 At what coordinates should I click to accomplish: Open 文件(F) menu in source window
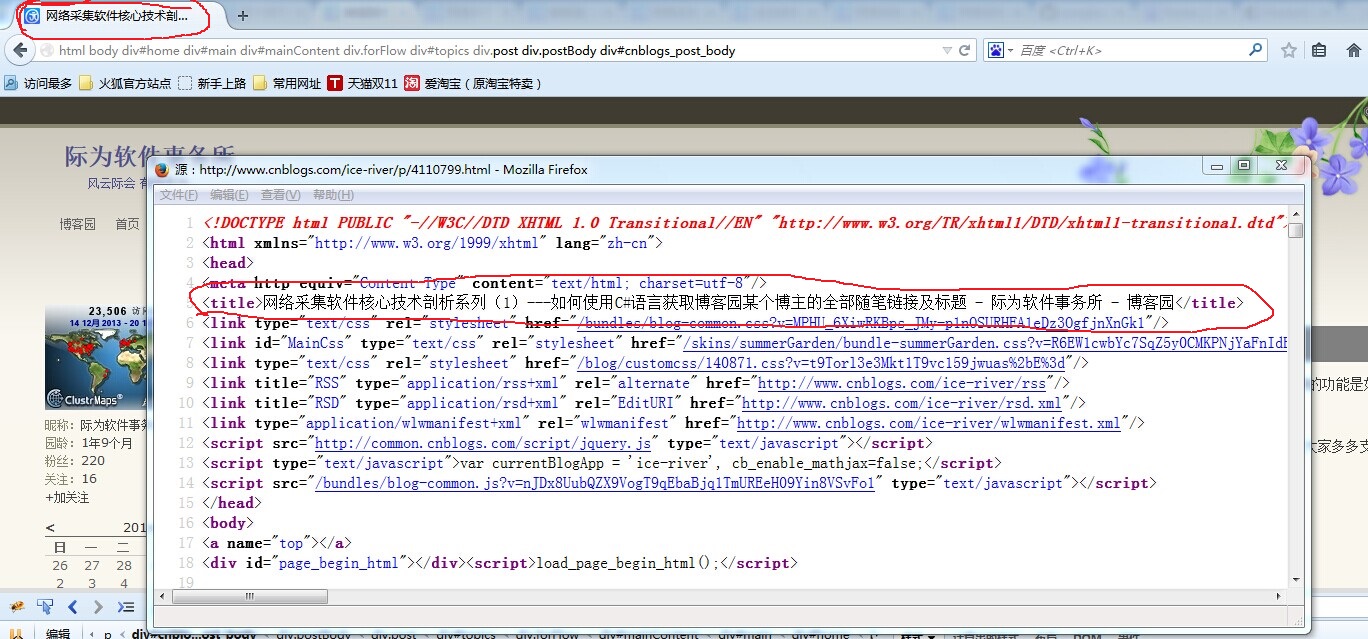point(178,195)
